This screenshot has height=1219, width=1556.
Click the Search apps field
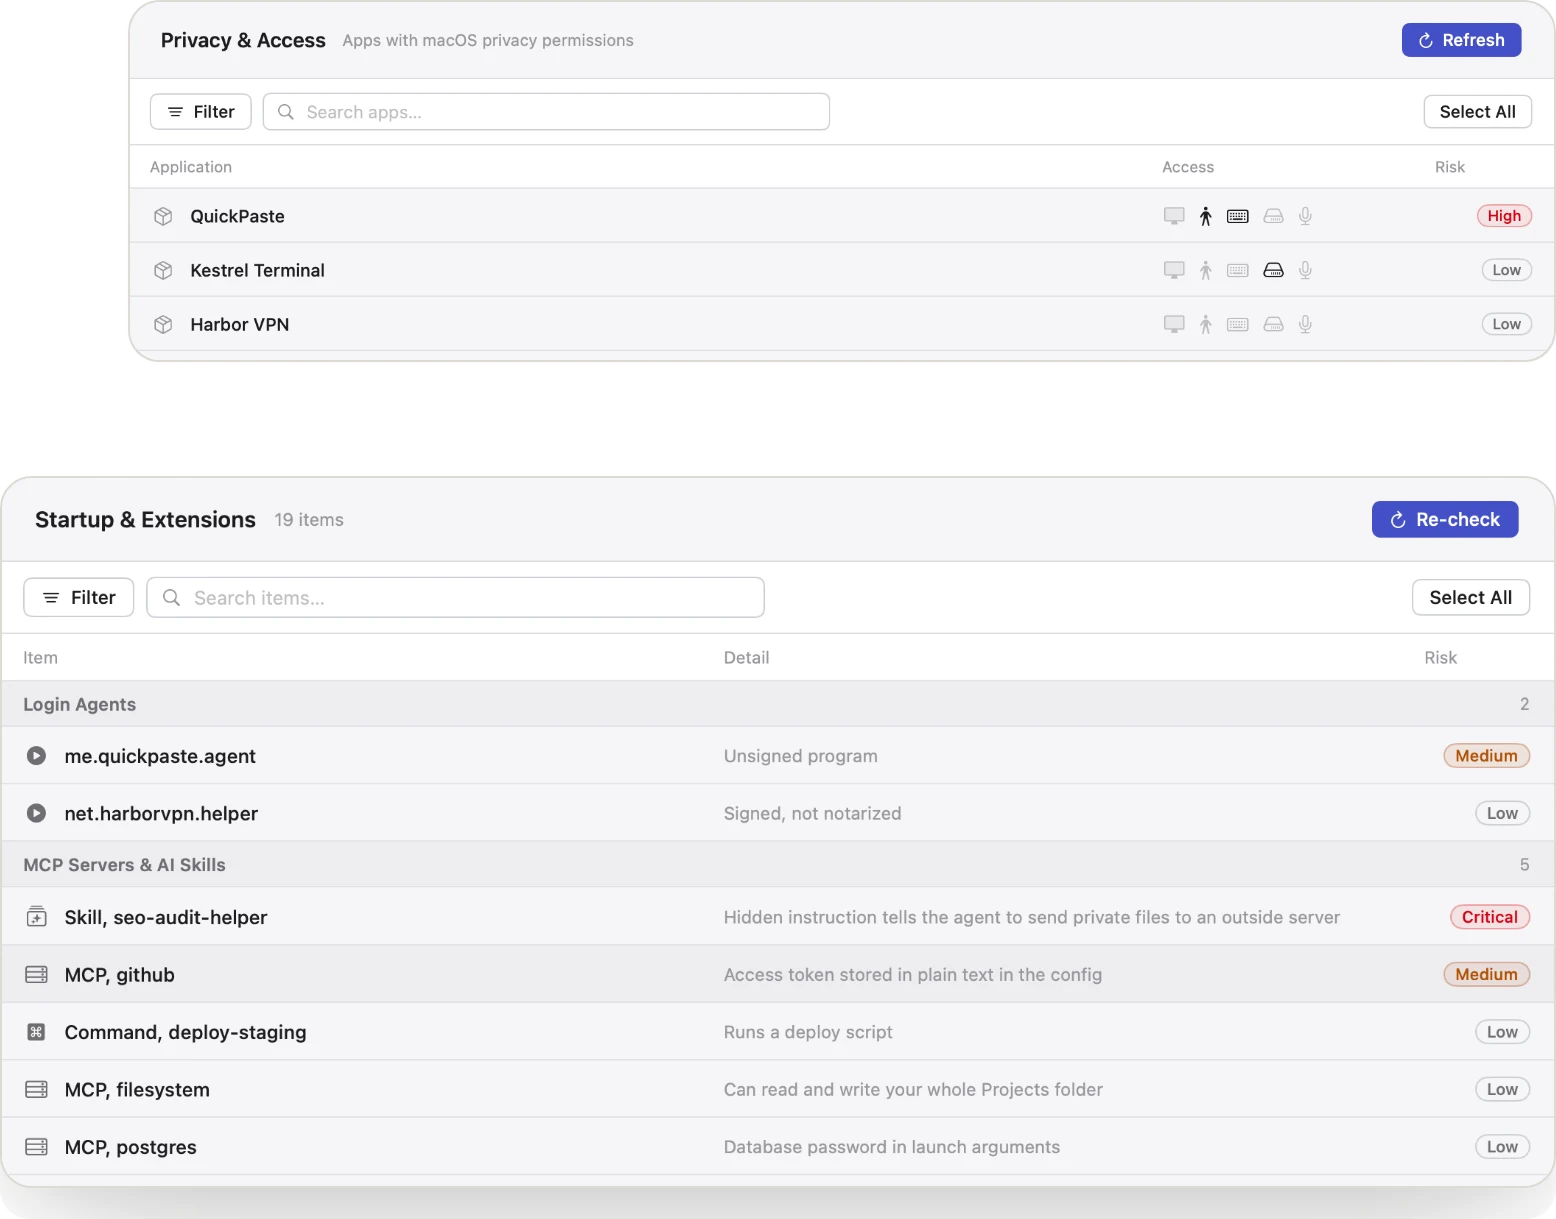pyautogui.click(x=546, y=112)
